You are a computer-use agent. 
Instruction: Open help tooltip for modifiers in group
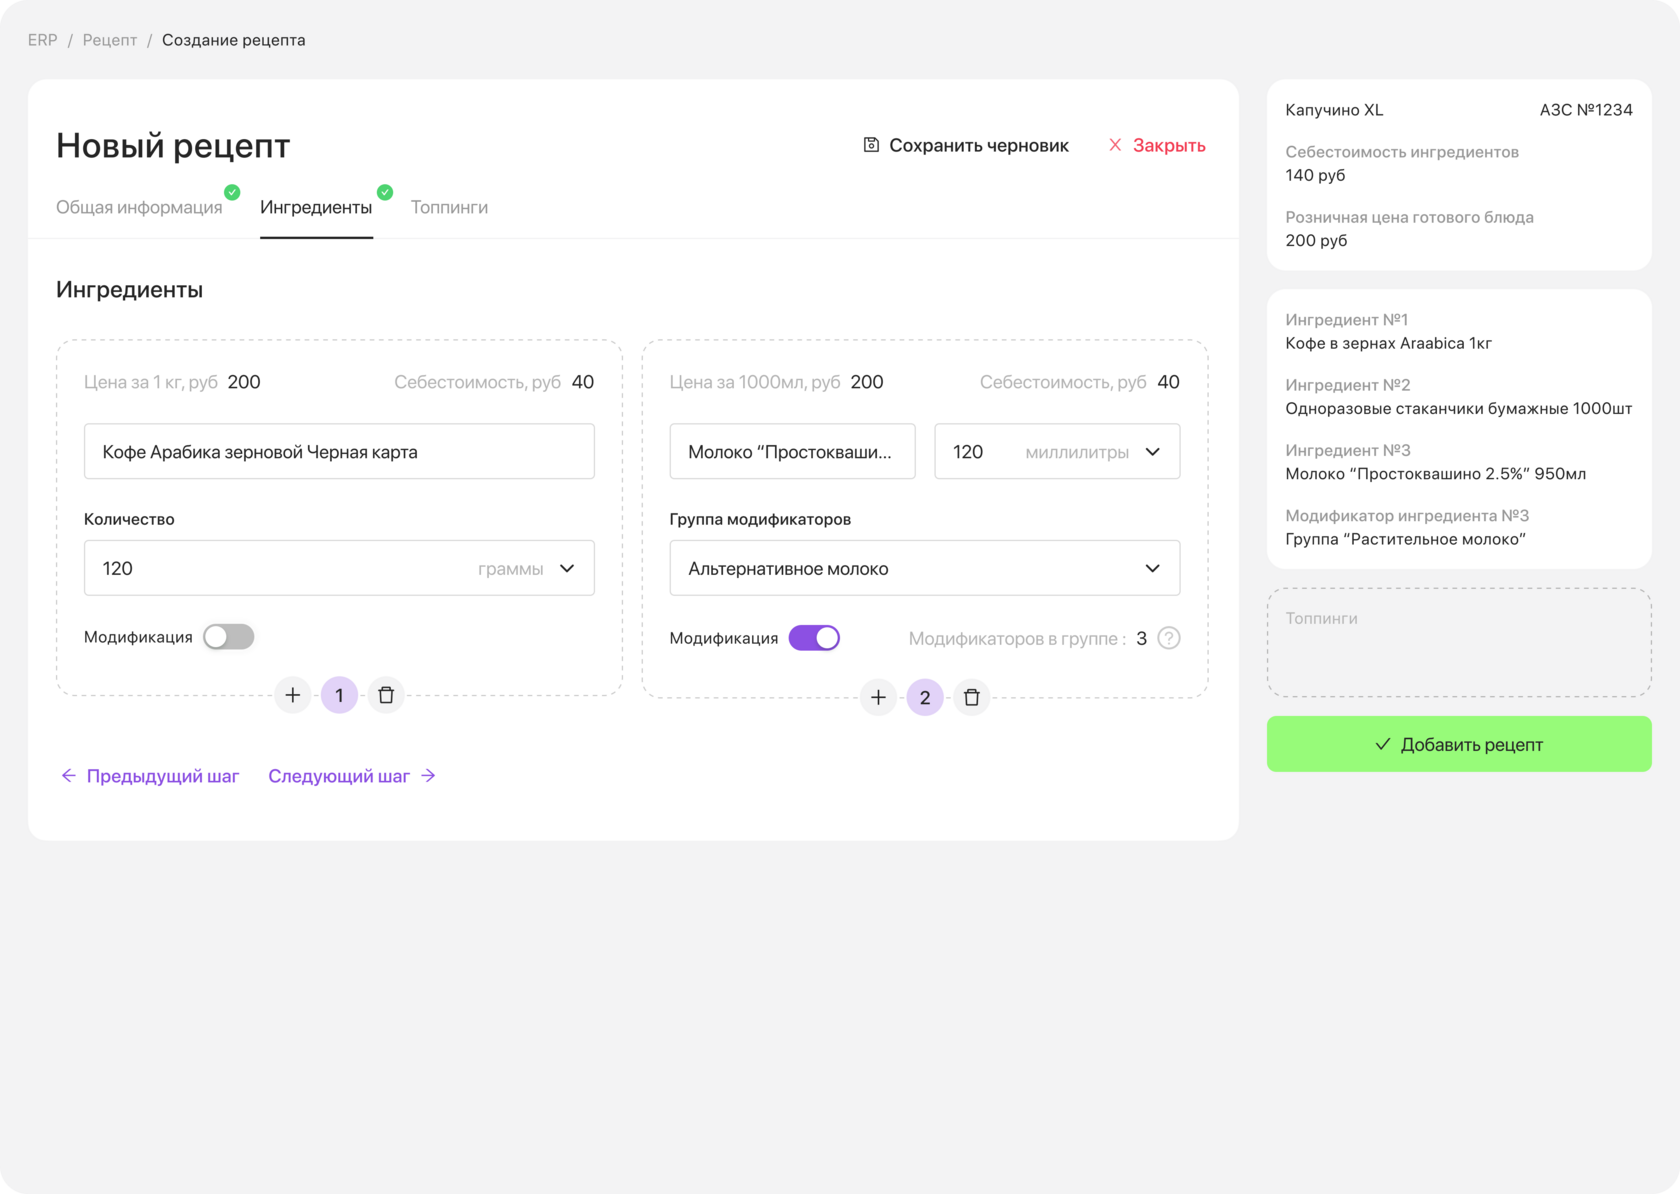coord(1168,638)
